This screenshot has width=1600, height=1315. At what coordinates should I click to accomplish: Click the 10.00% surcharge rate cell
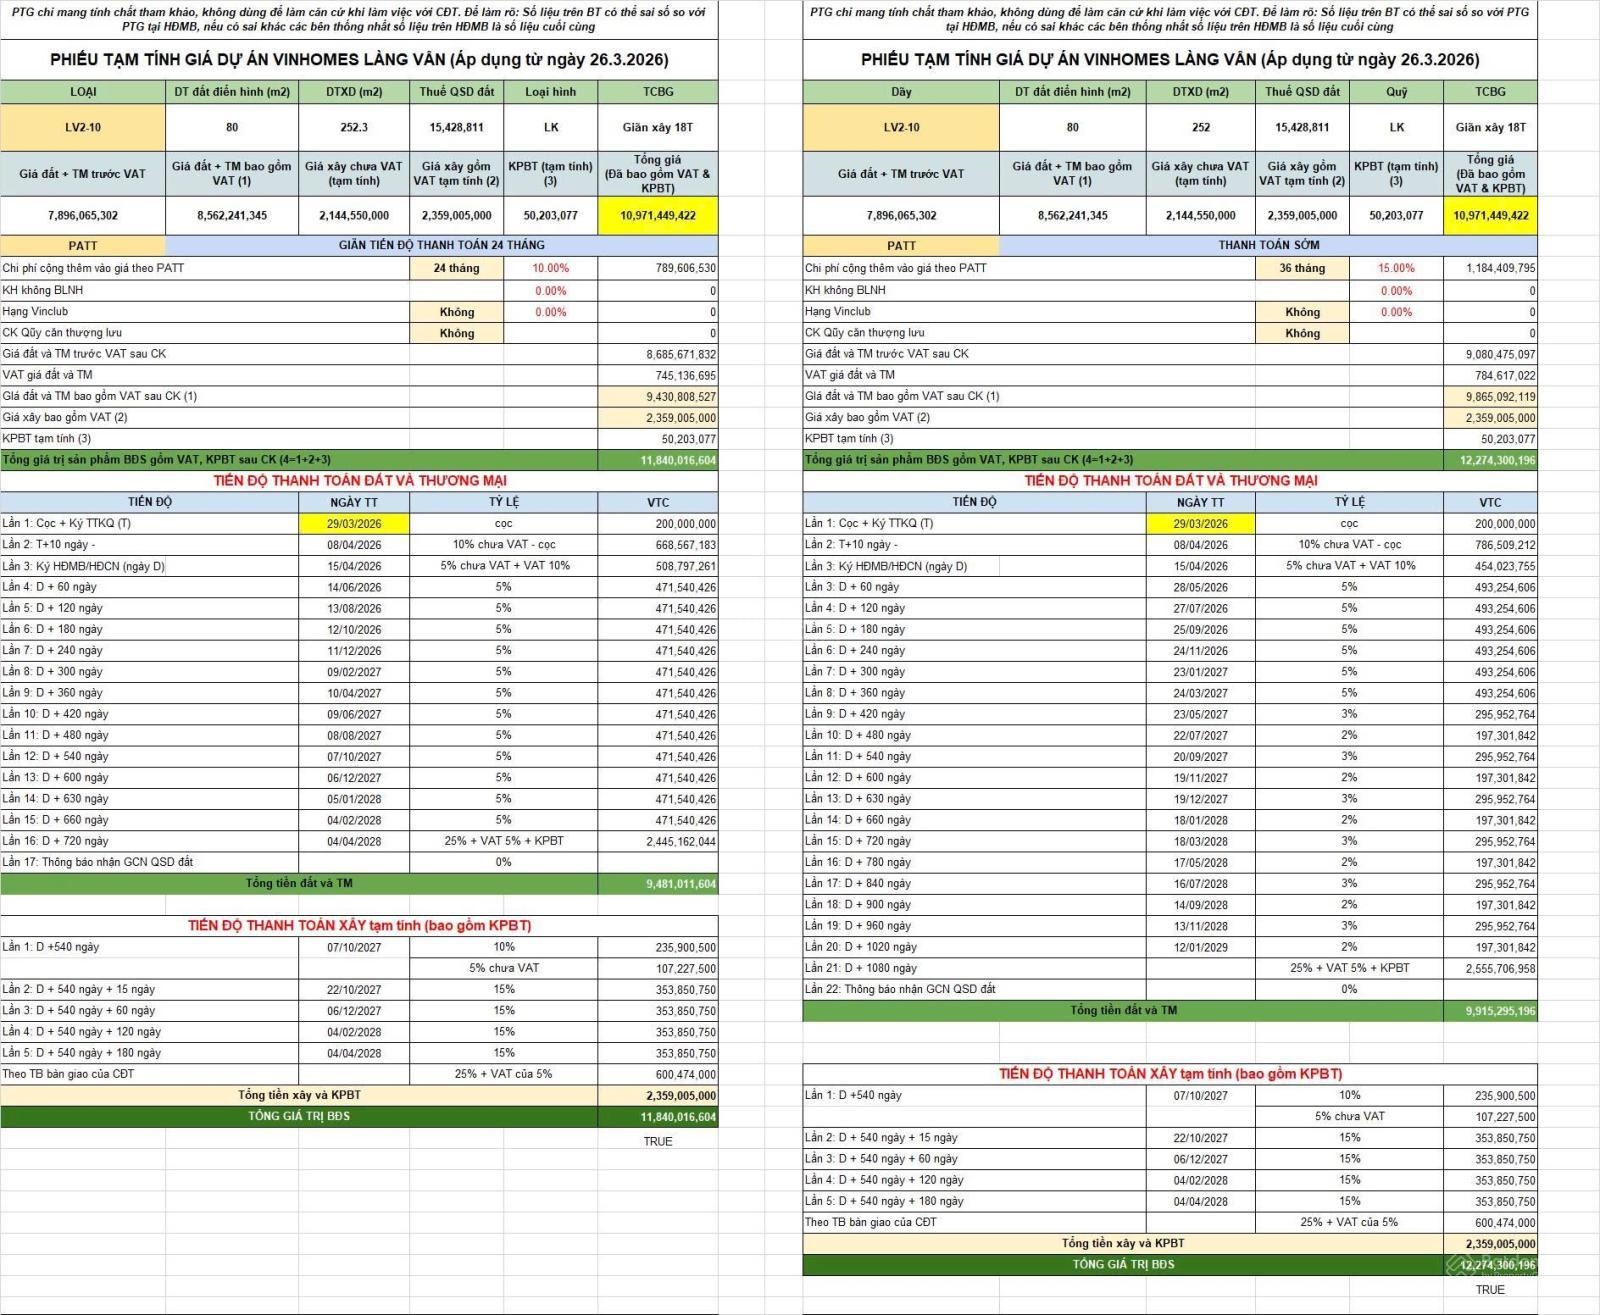(550, 268)
